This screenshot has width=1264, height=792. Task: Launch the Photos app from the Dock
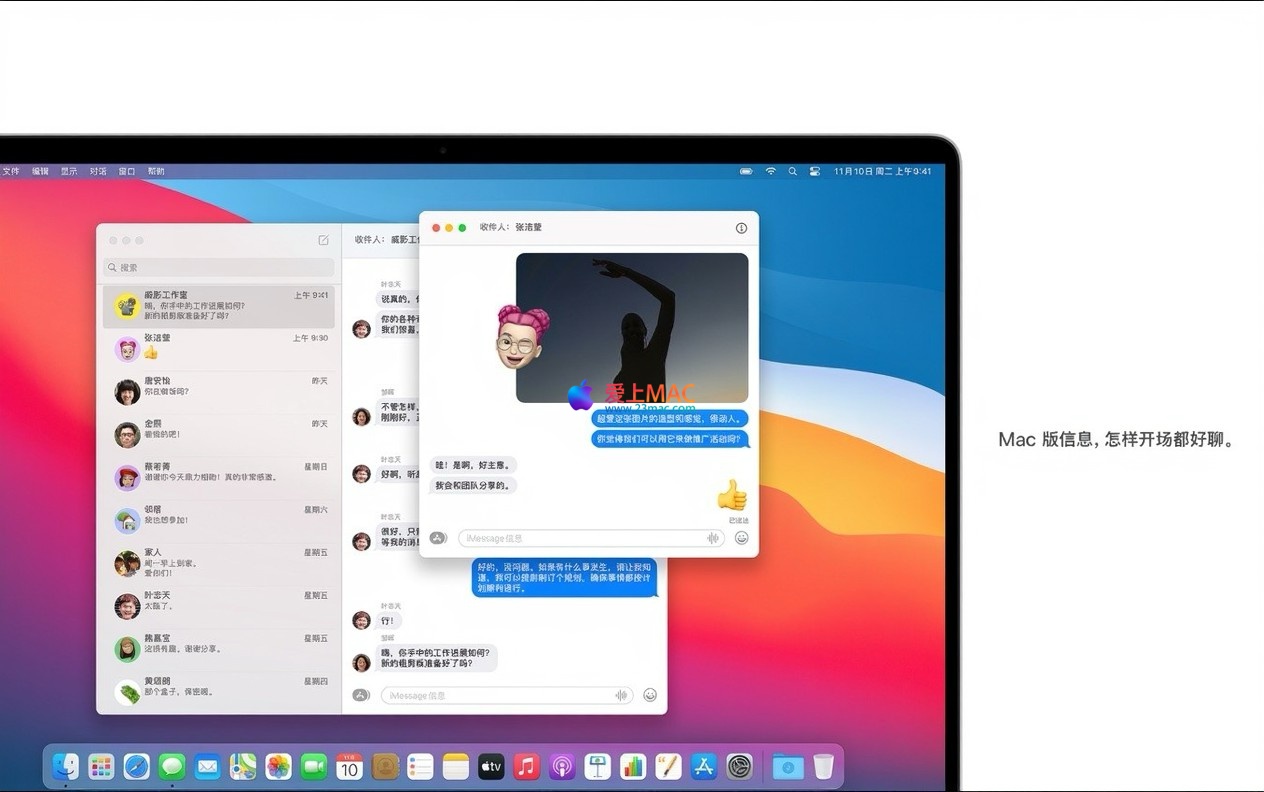tap(279, 767)
